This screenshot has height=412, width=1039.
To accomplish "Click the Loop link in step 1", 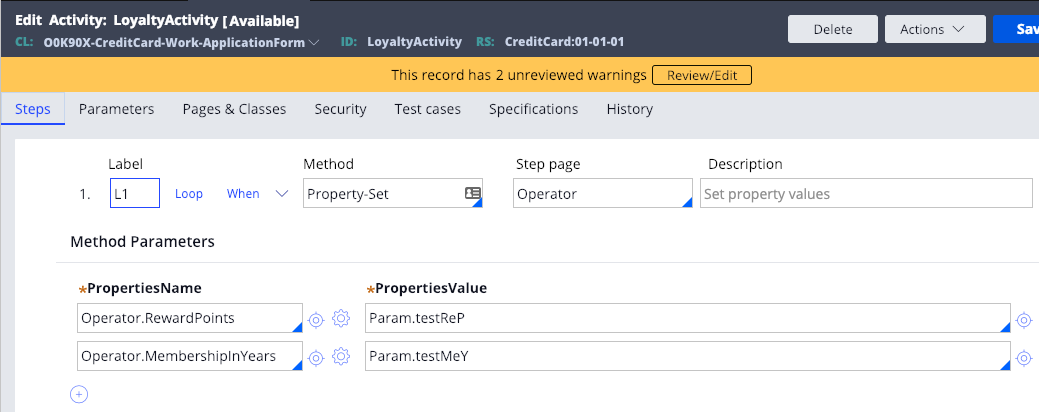I will pyautogui.click(x=189, y=194).
